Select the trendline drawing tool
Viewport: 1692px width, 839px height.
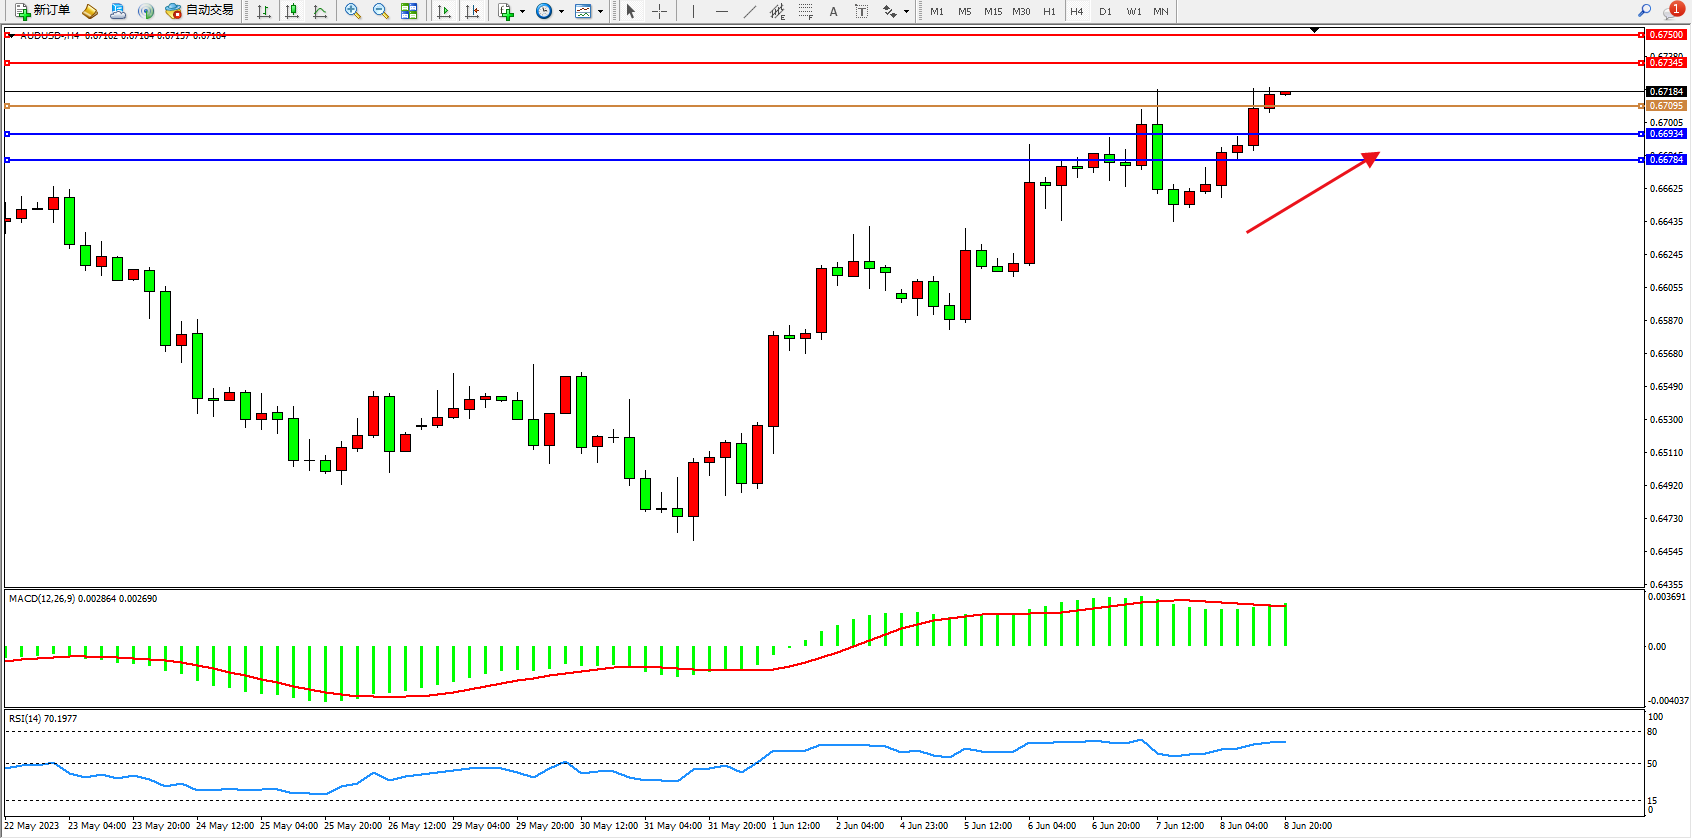(x=750, y=11)
